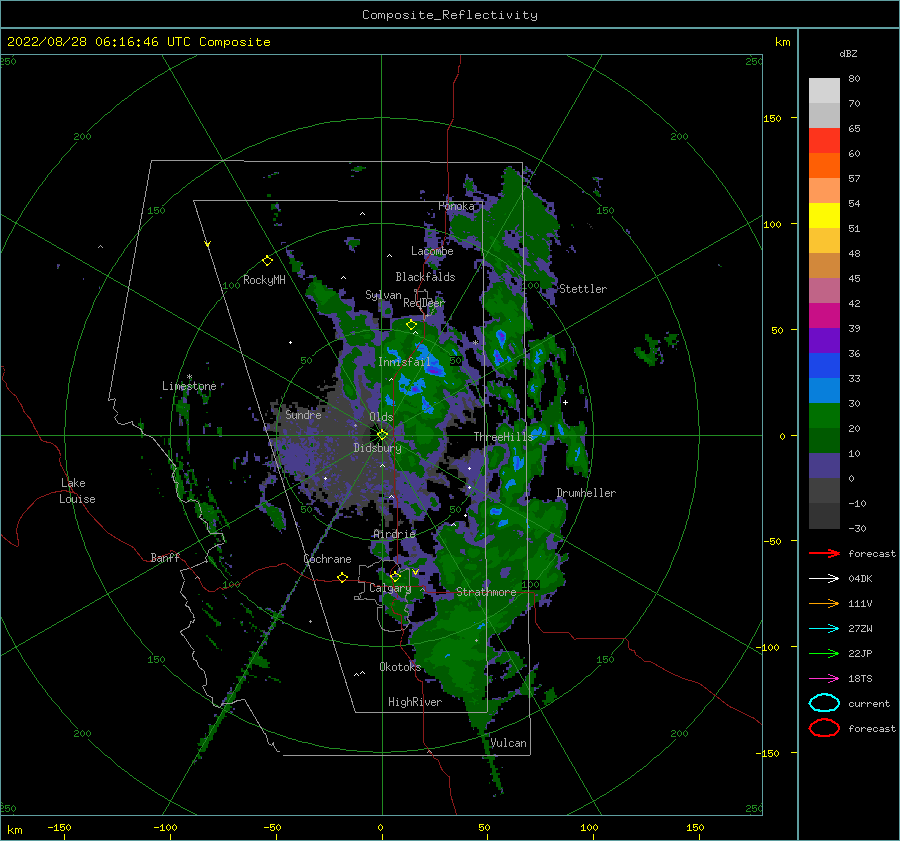Click the Sylvan label
The width and height of the screenshot is (900, 841).
point(383,295)
